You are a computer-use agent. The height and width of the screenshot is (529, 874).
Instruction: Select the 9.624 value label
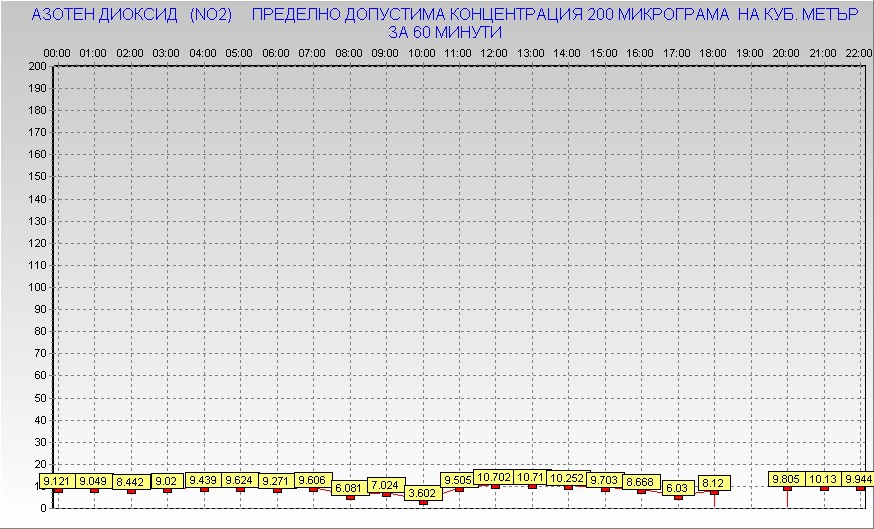240,480
